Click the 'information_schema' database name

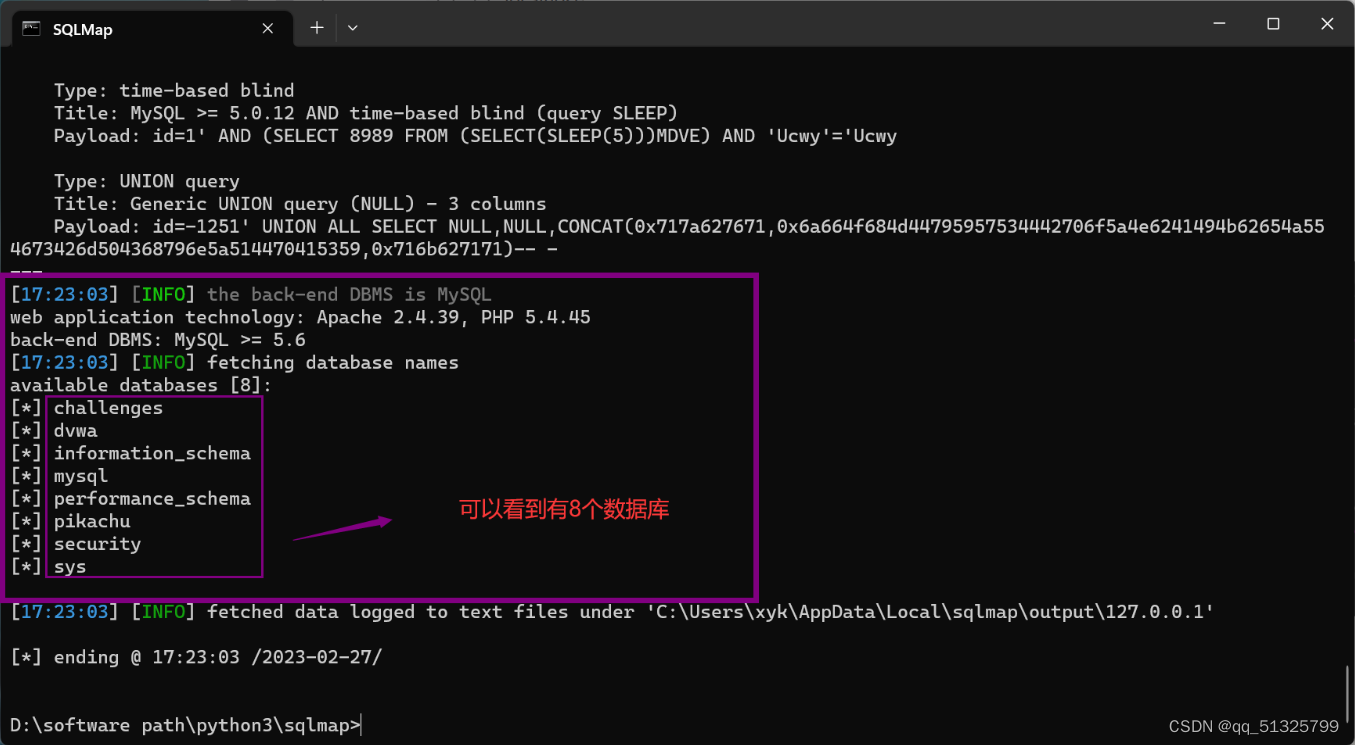click(152, 453)
